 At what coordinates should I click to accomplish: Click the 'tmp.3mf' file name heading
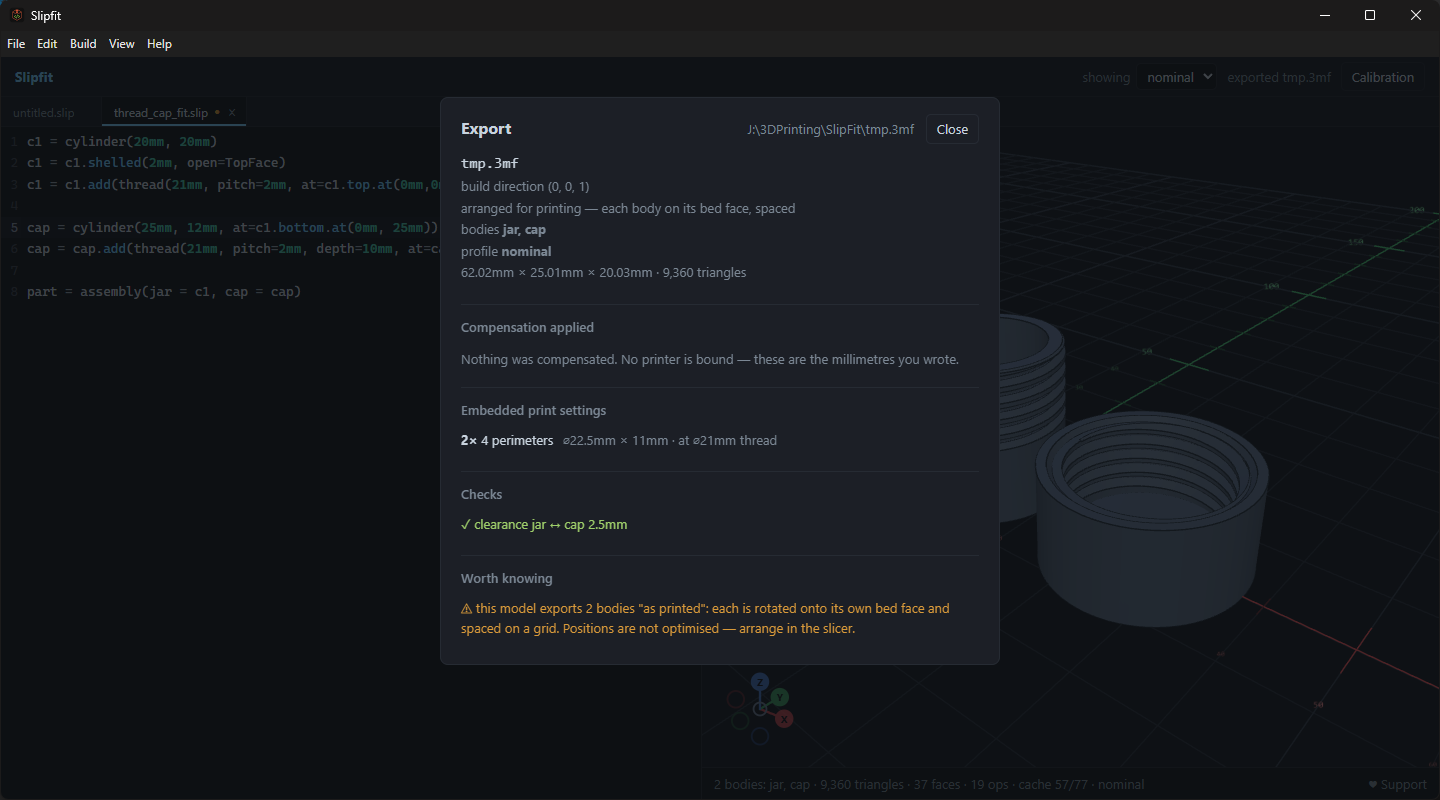pyautogui.click(x=490, y=163)
